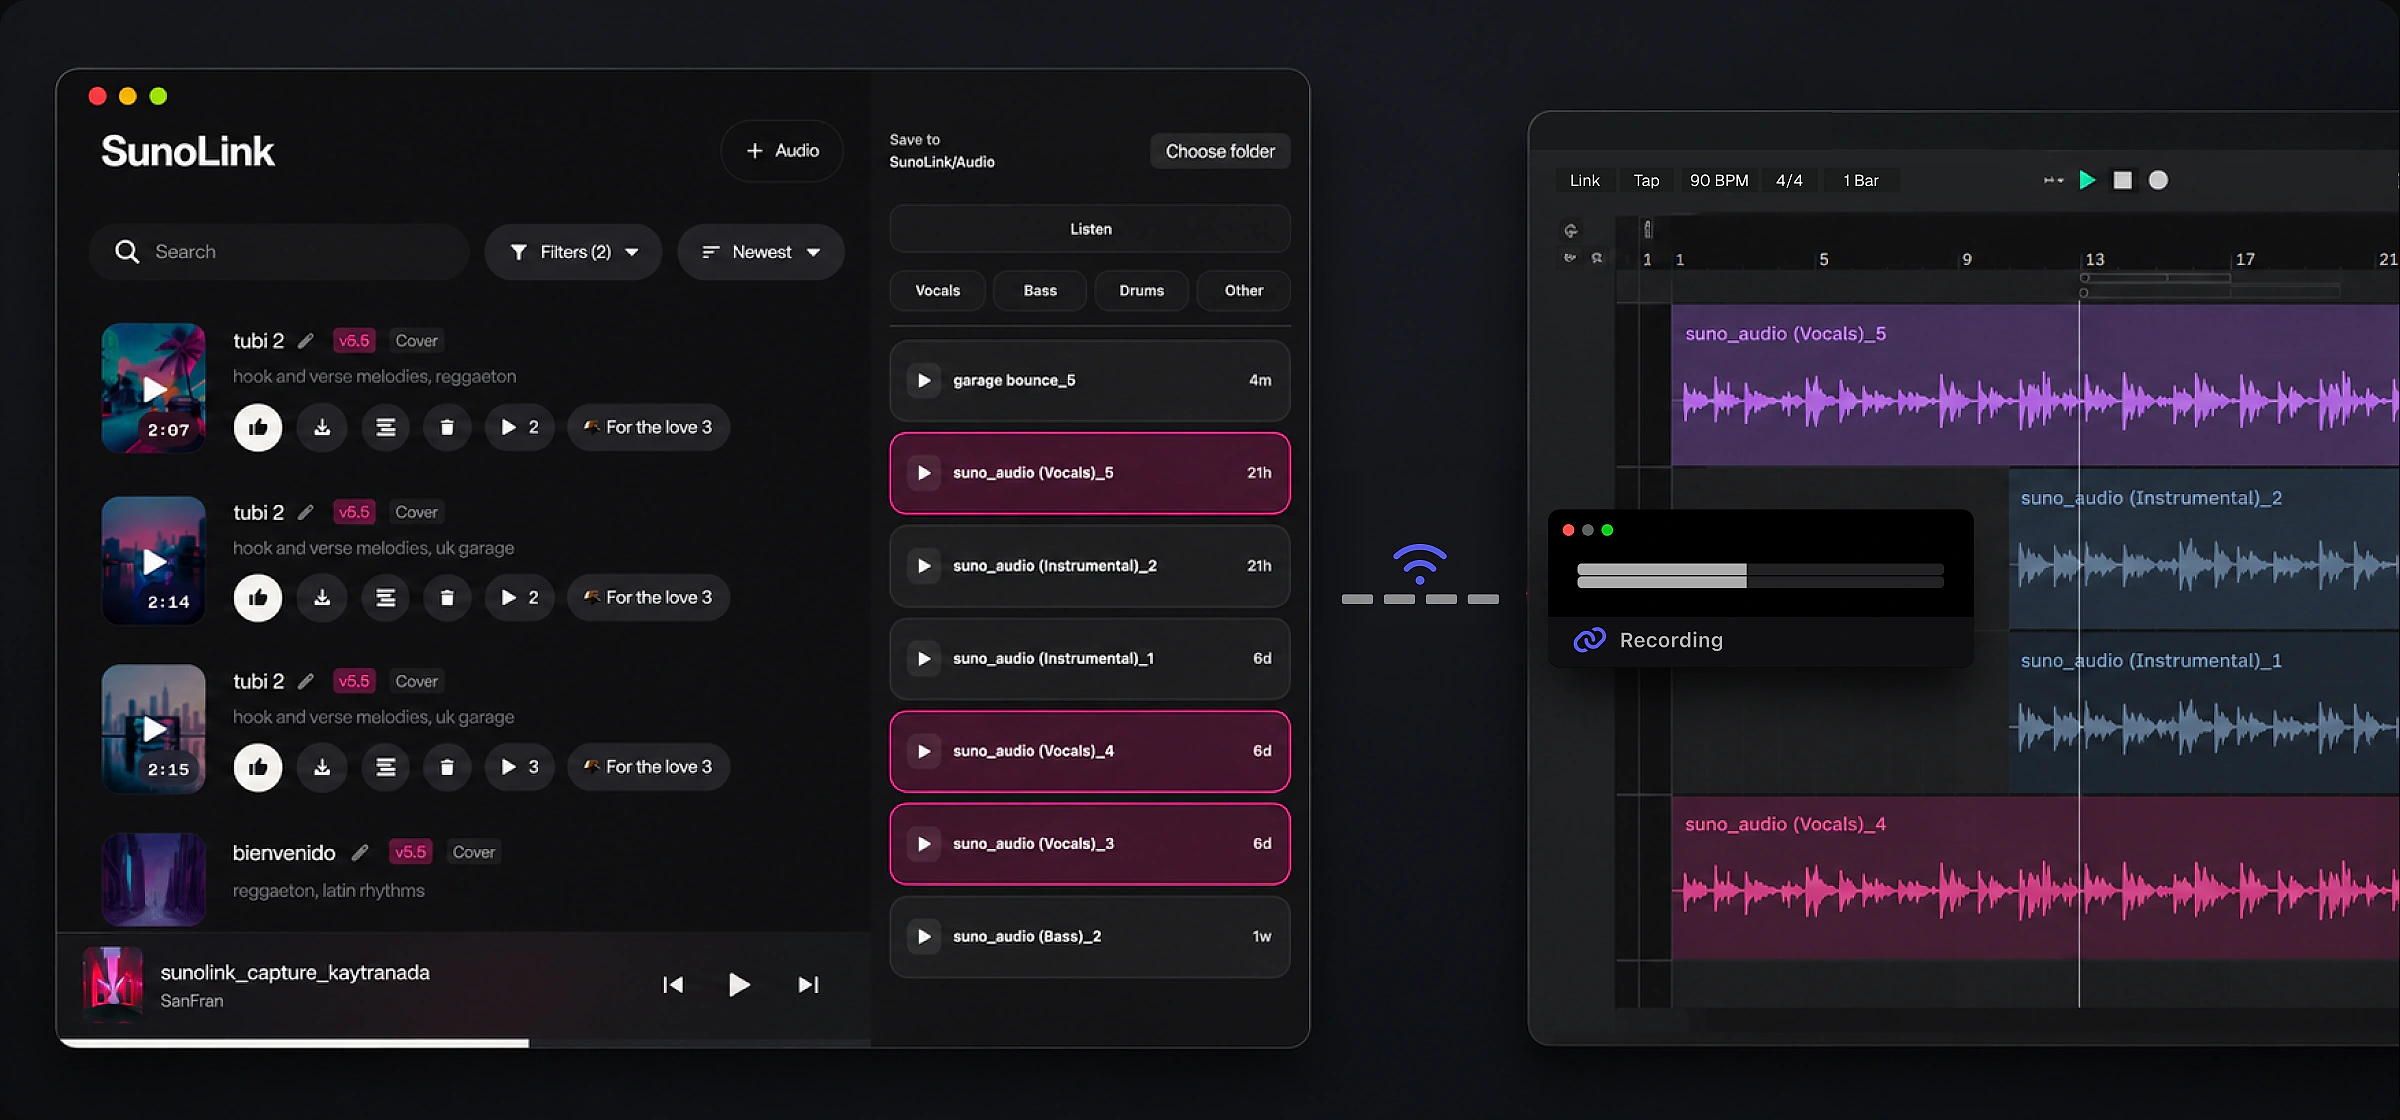The width and height of the screenshot is (2400, 1120).
Task: Play suno_audio (Vocals)_3 file
Action: tap(924, 844)
